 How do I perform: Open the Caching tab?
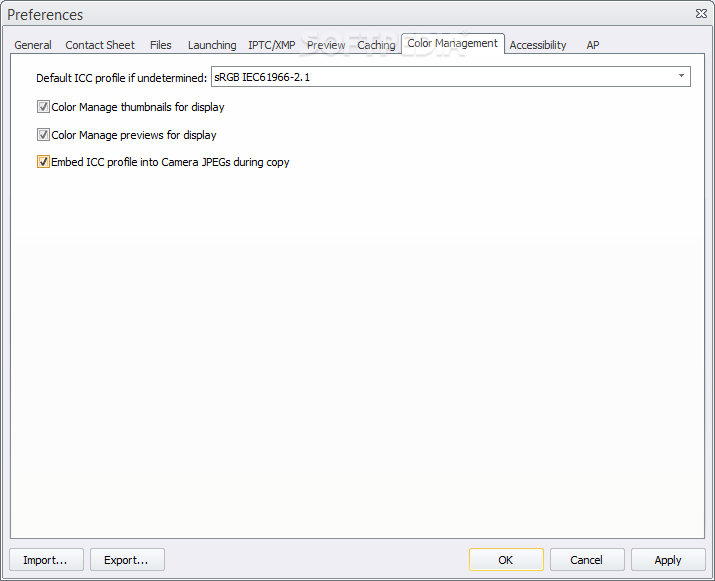tap(376, 45)
